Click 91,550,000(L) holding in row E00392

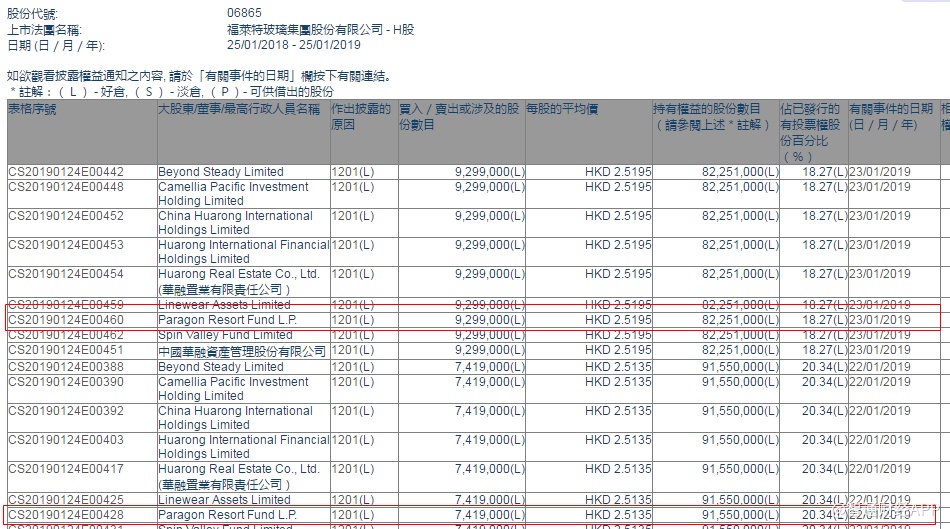[740, 411]
